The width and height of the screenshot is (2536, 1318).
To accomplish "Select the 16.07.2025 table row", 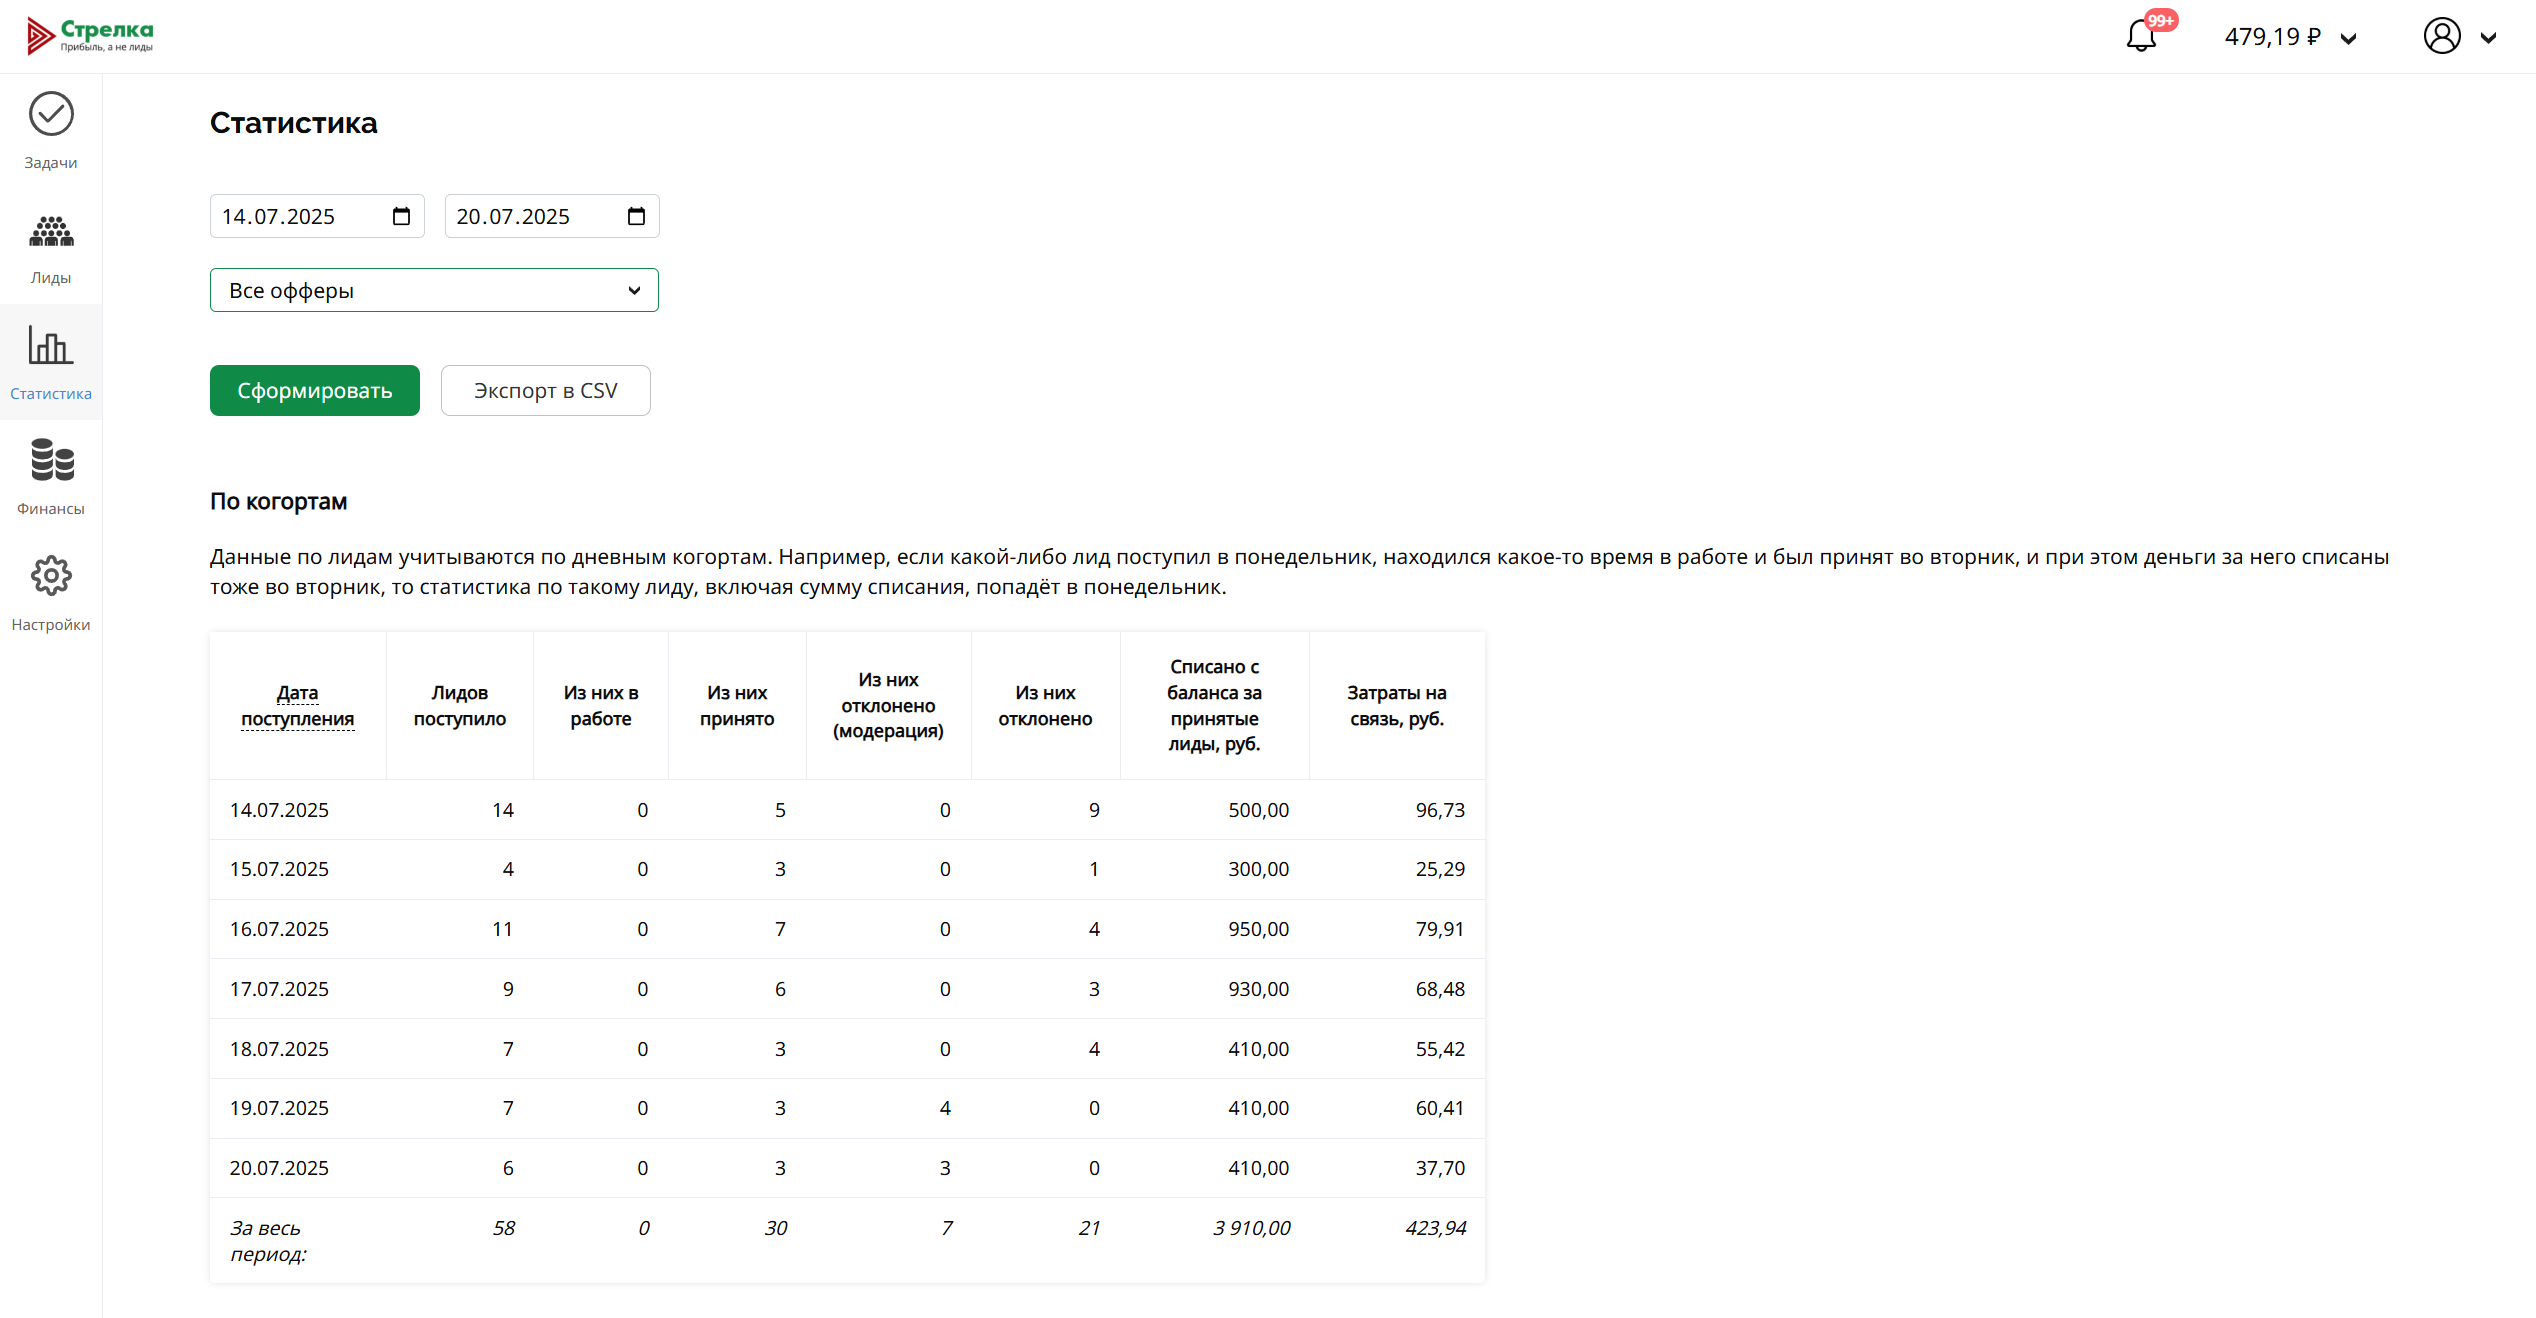I will [846, 929].
